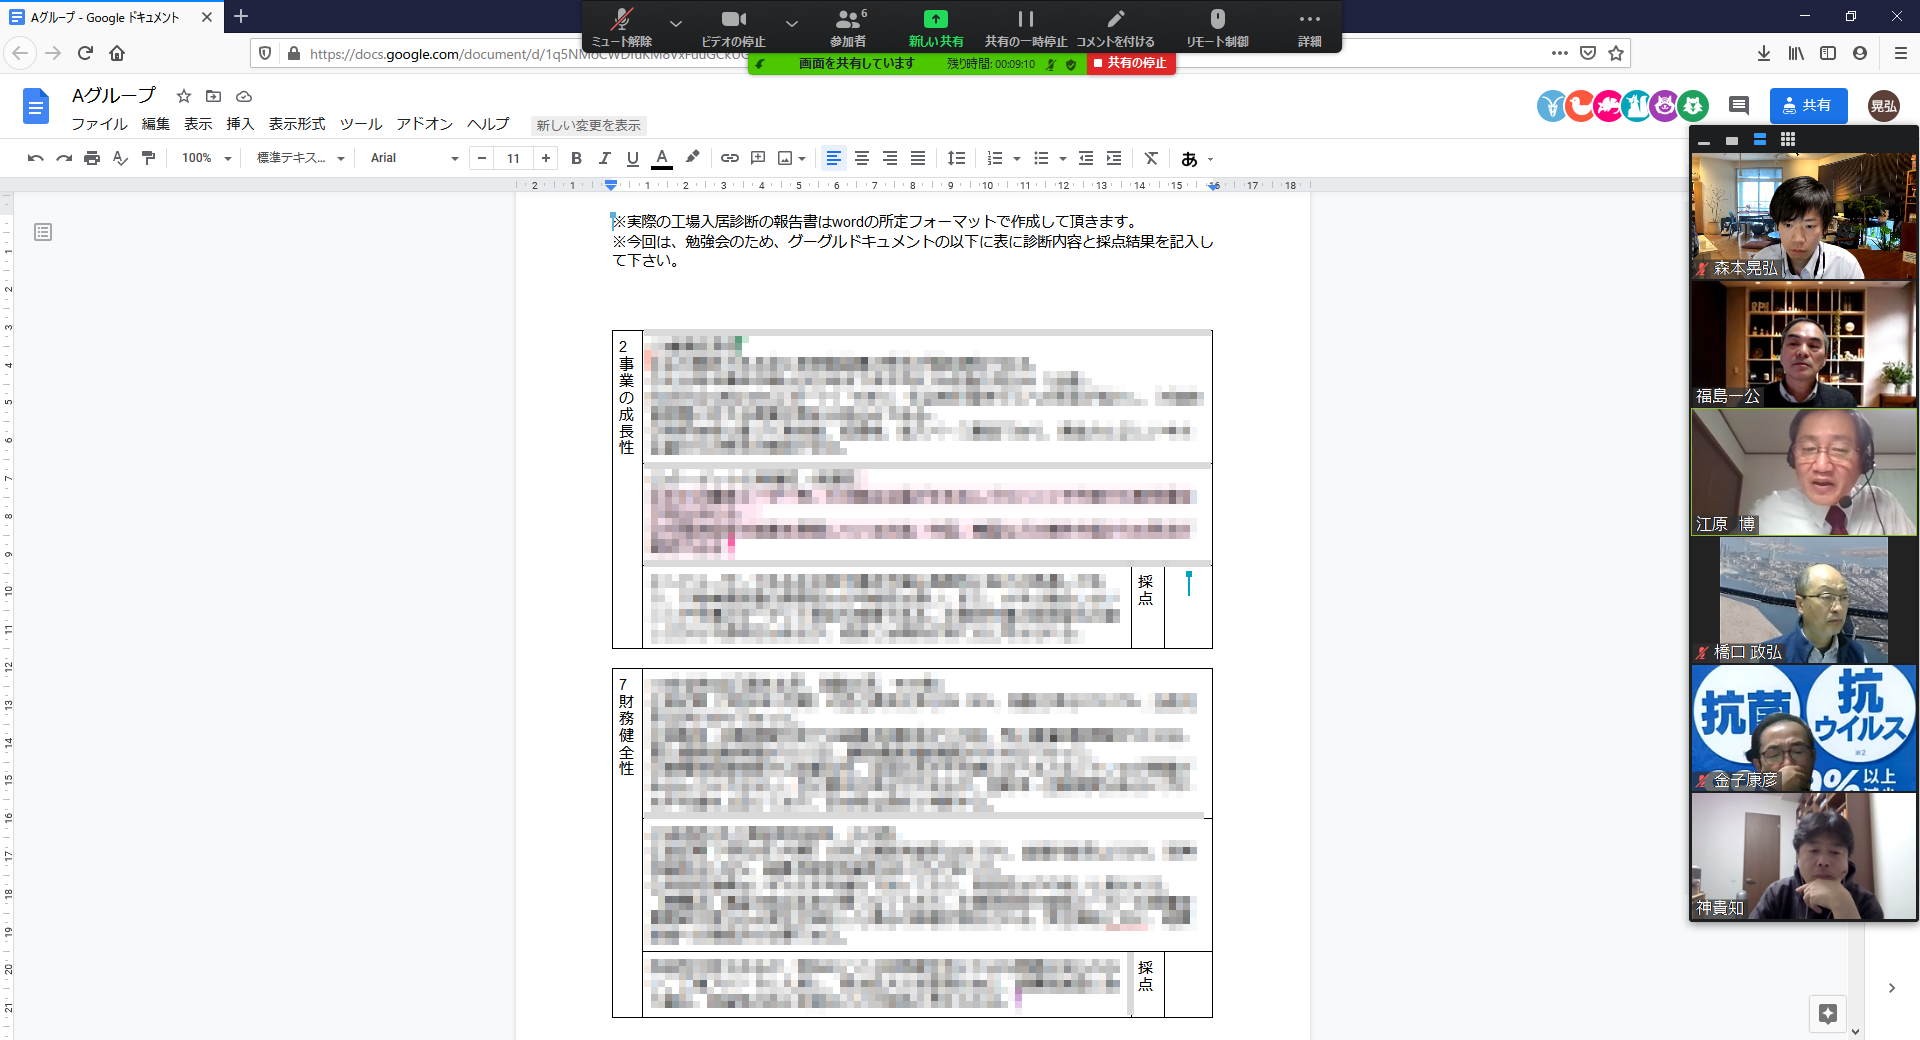Image resolution: width=1920 pixels, height=1040 pixels.
Task: Expand numbered list options arrow
Action: point(1017,158)
